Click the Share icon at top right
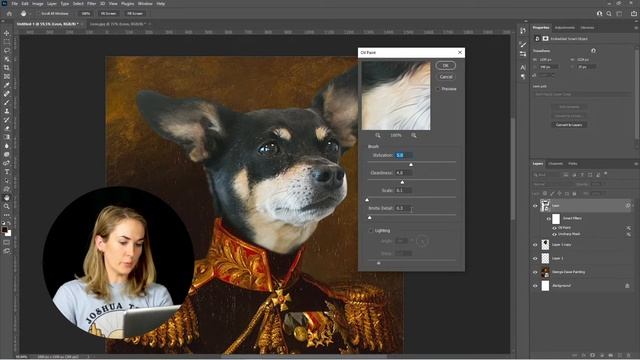This screenshot has height=360, width=640. click(x=633, y=13)
